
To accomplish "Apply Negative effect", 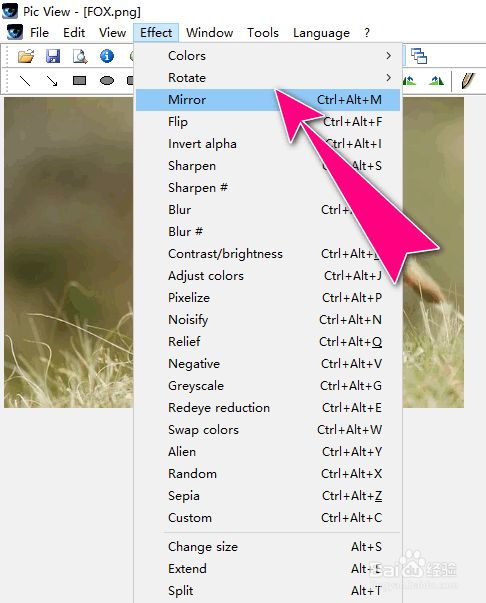I will [268, 364].
